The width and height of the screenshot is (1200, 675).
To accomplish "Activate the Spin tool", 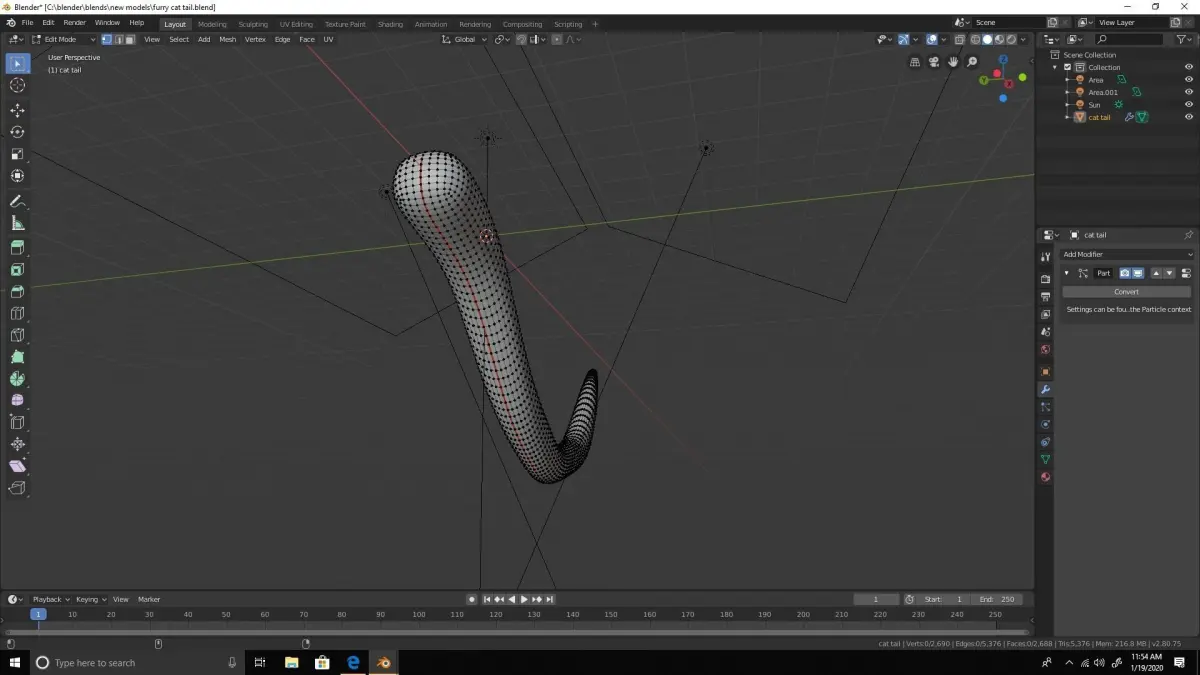I will coord(17,379).
